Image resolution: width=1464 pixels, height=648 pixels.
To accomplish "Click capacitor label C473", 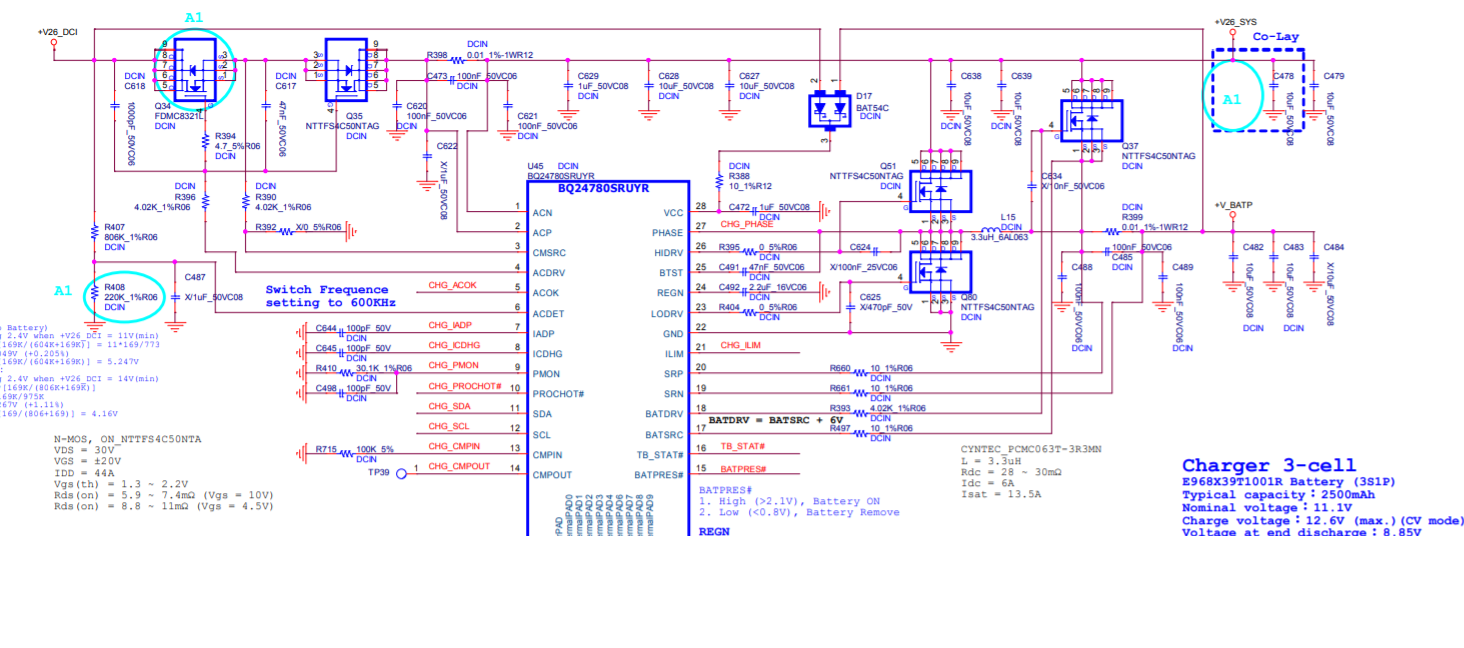I will [x=437, y=76].
